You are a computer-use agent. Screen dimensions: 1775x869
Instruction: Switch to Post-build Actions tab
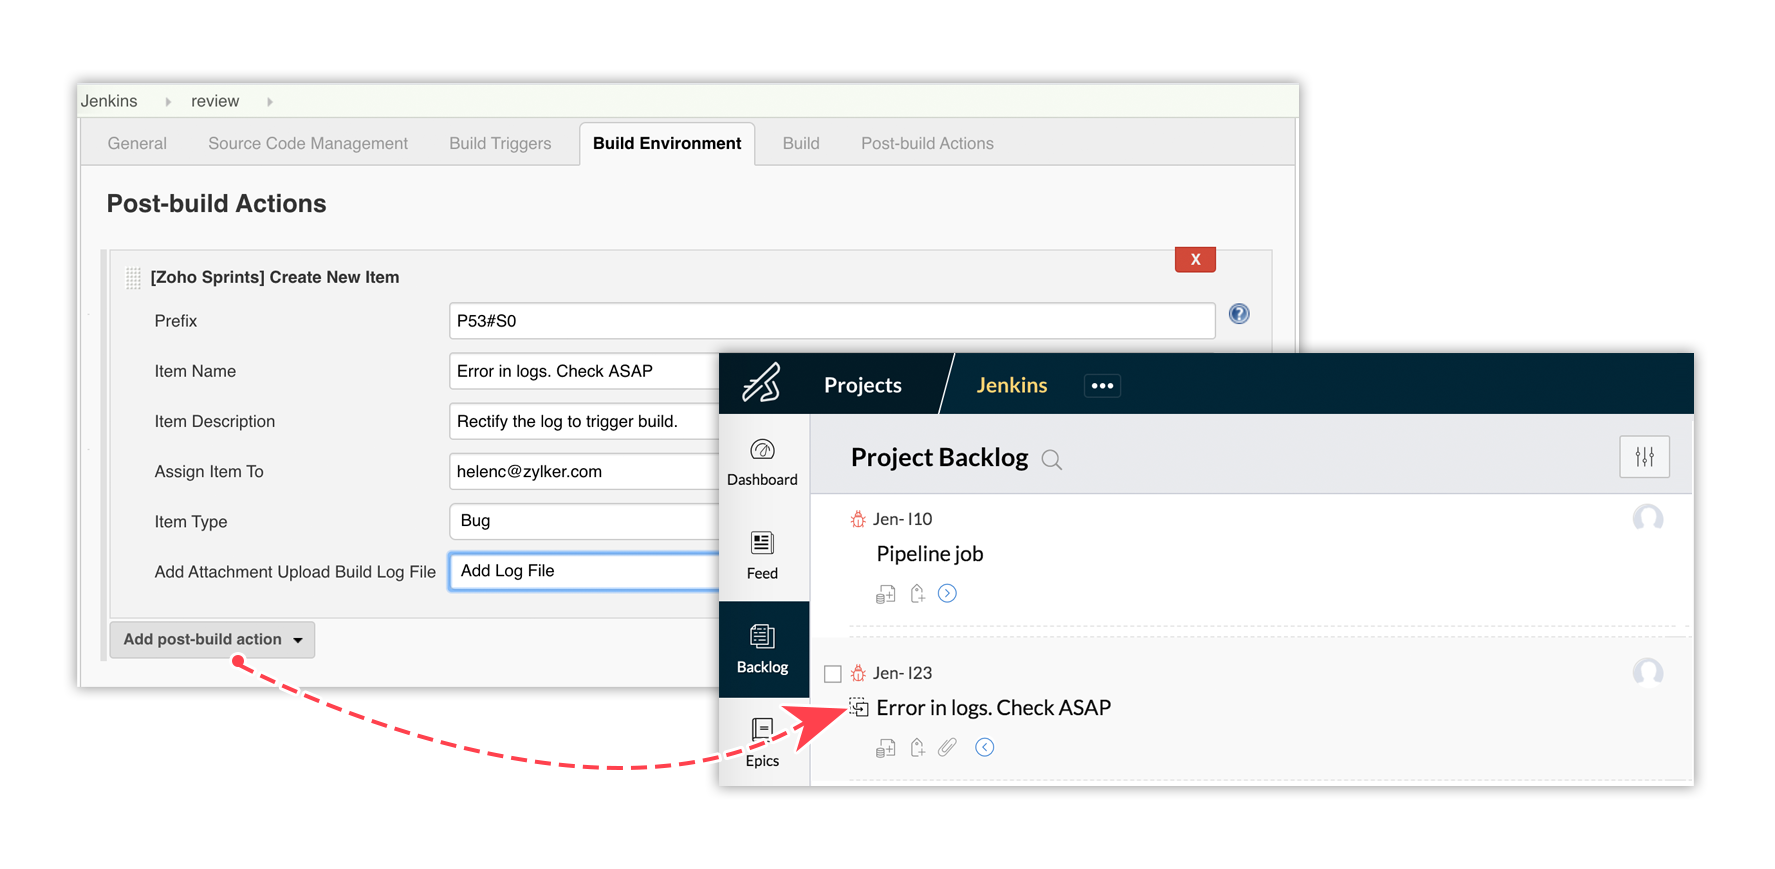927,143
